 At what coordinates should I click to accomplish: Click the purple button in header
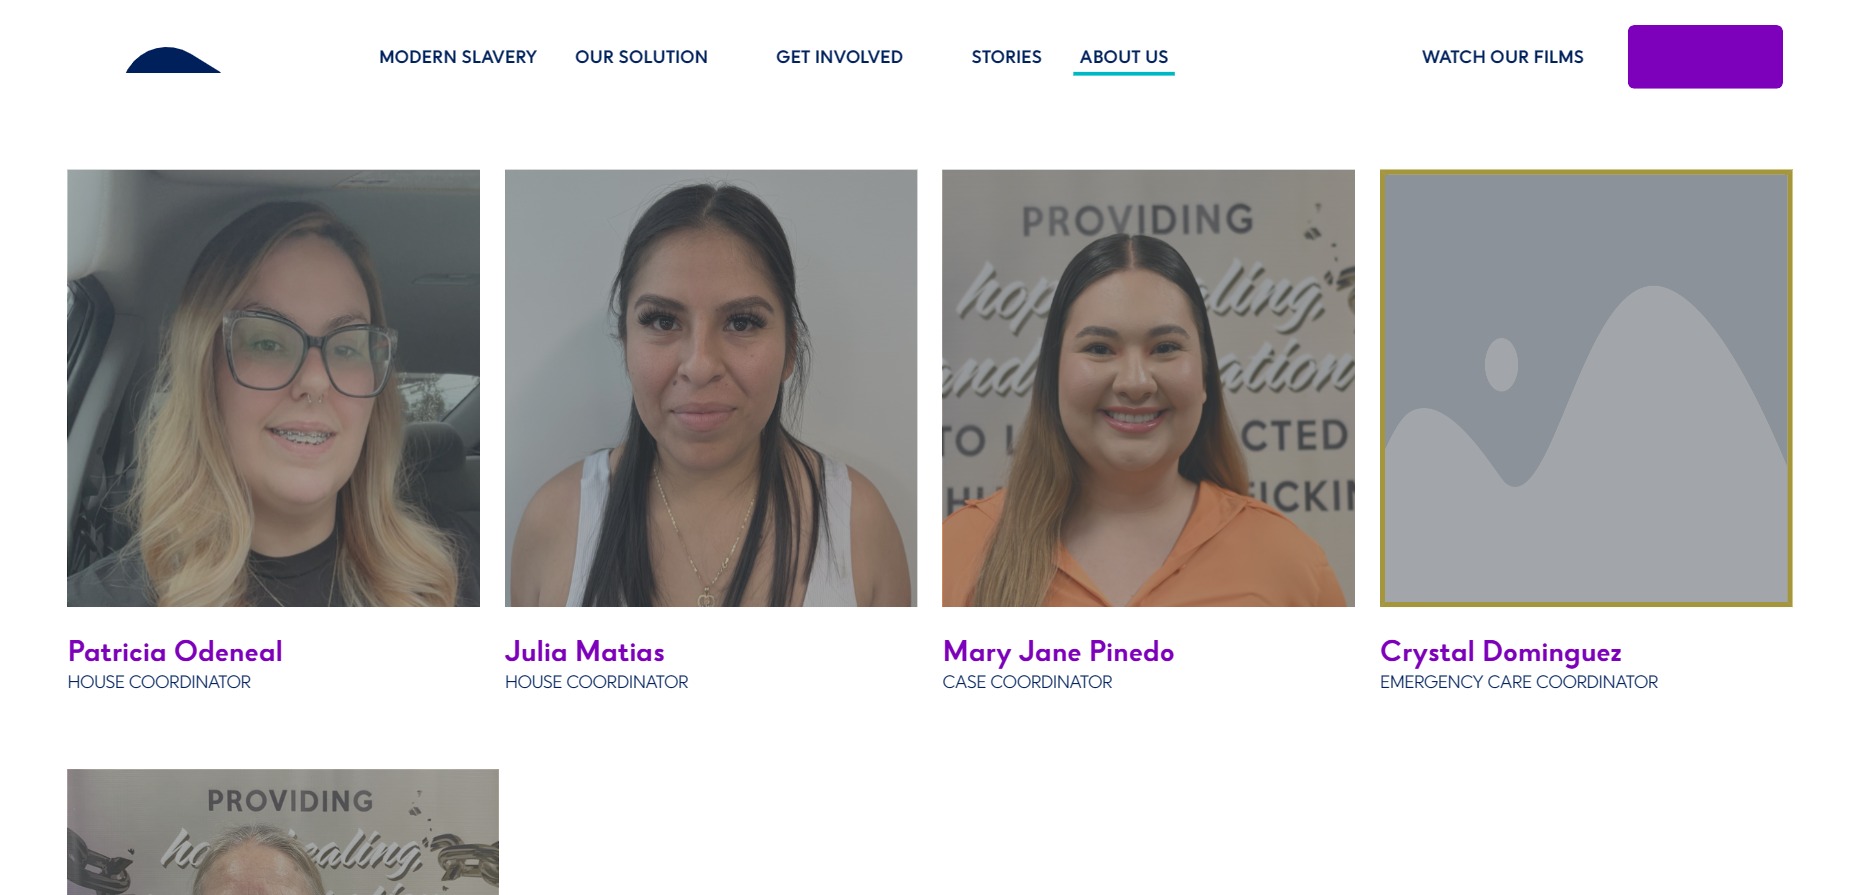pyautogui.click(x=1705, y=57)
